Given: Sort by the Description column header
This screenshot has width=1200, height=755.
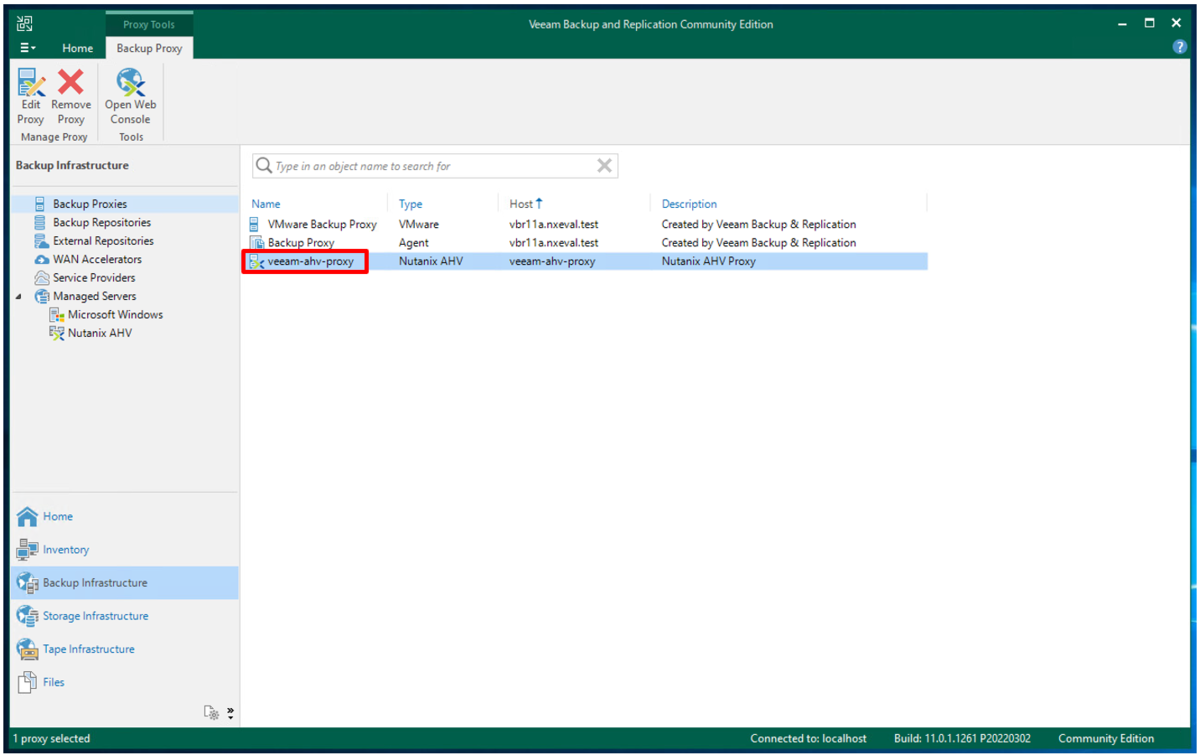Looking at the screenshot, I should [x=689, y=204].
